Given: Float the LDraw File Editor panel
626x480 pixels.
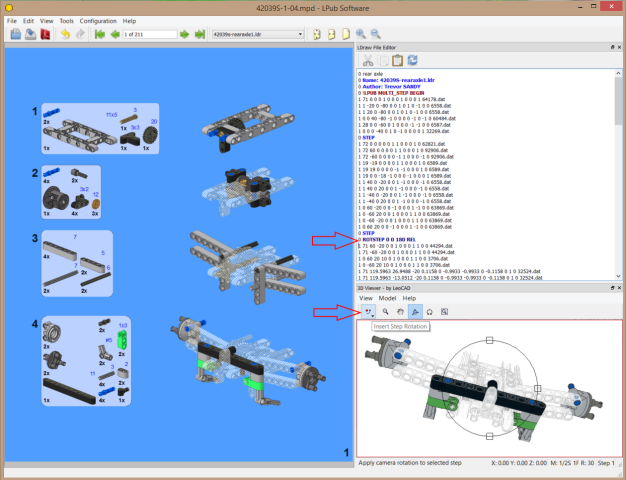Looking at the screenshot, I should (x=611, y=47).
